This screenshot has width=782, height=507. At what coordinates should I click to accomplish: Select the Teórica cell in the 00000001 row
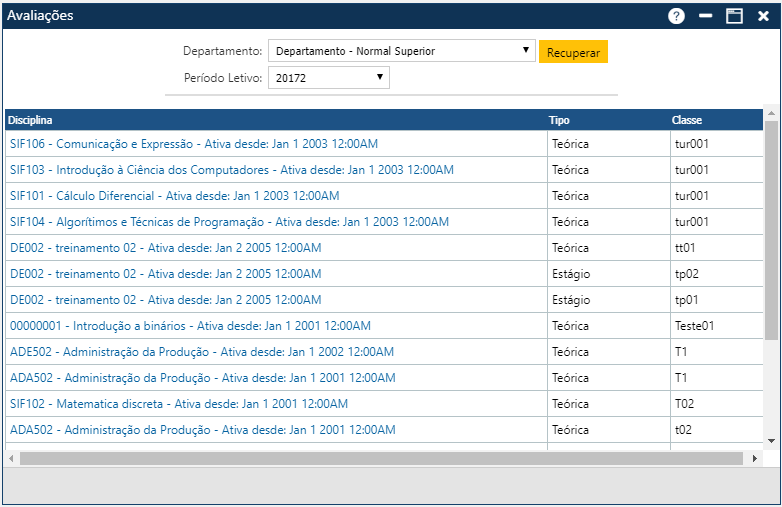pos(608,326)
